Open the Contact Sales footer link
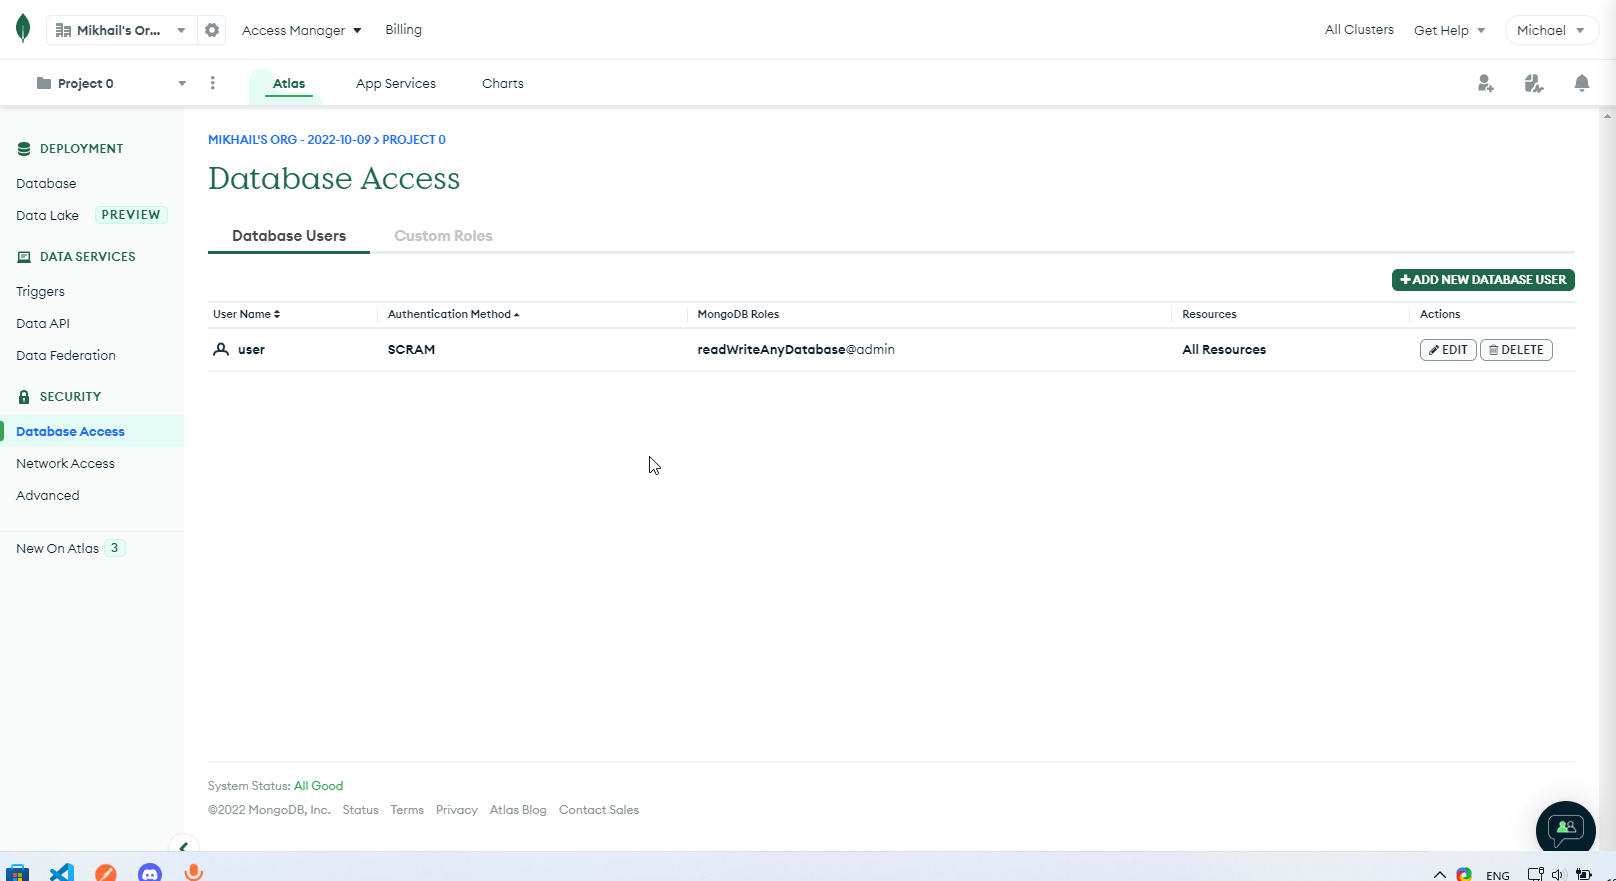Image resolution: width=1616 pixels, height=881 pixels. coord(599,810)
